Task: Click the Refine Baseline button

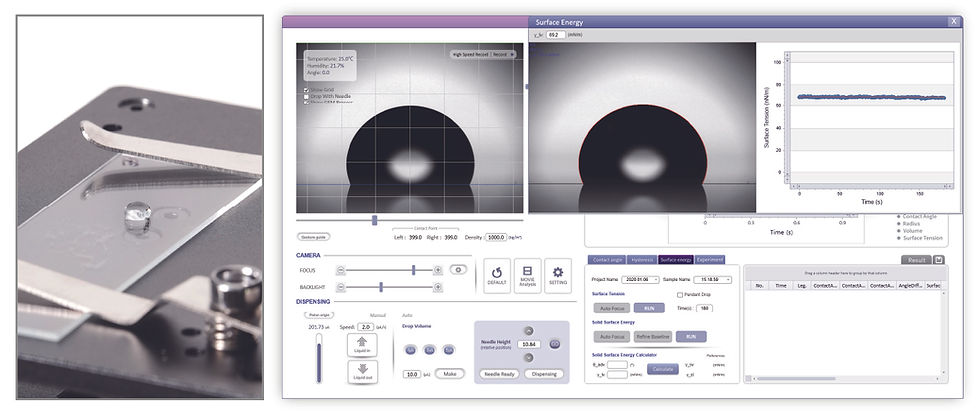Action: (653, 336)
